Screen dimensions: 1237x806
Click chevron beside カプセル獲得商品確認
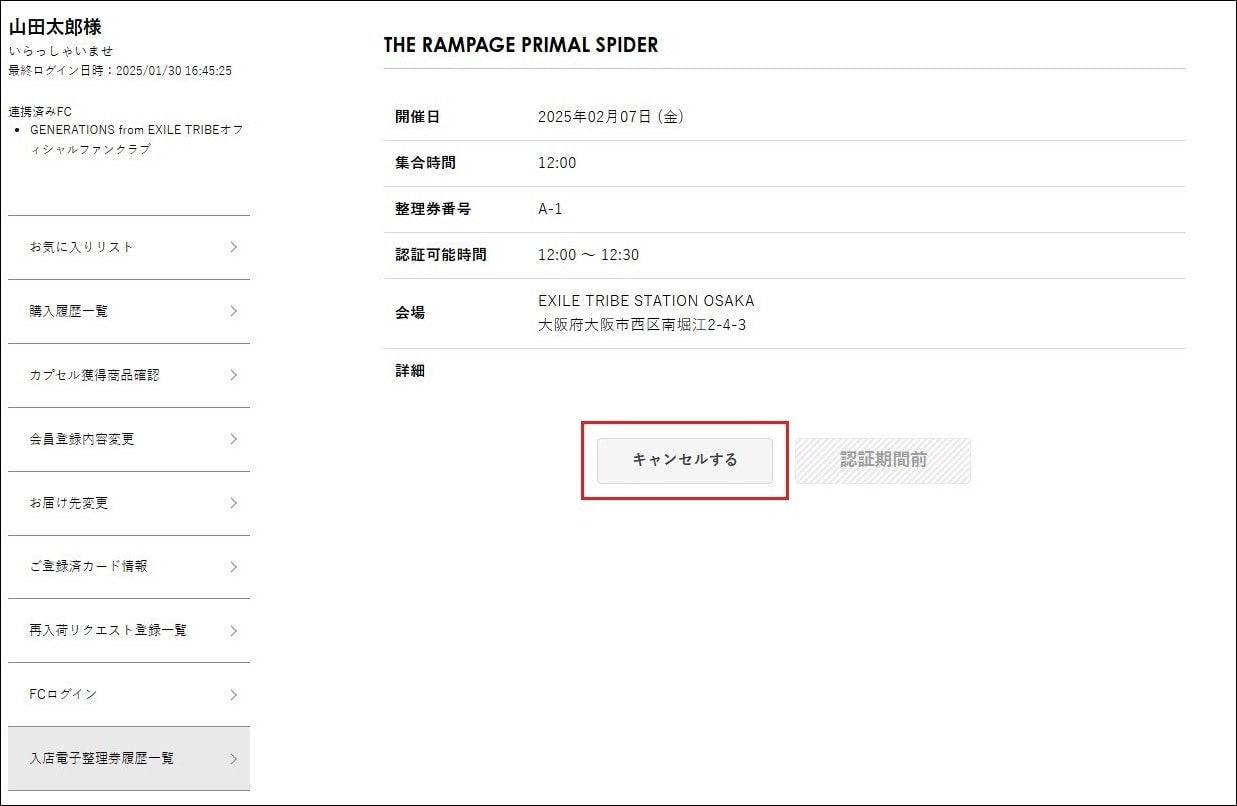click(233, 375)
